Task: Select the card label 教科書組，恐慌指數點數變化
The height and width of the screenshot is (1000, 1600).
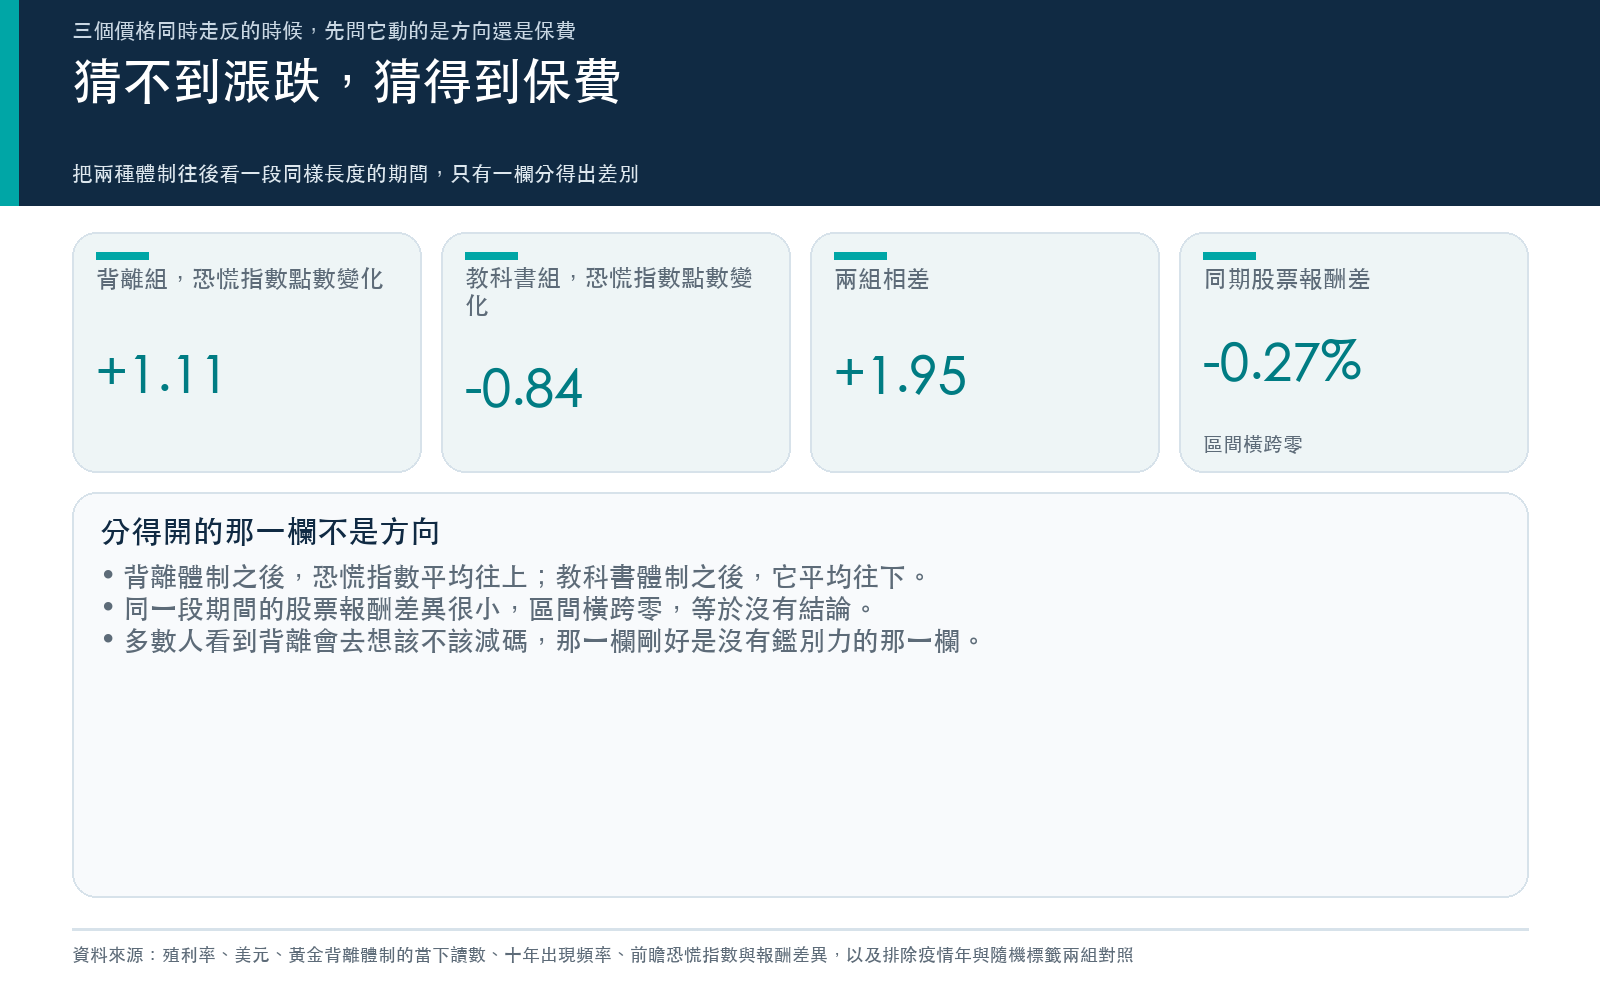Action: (x=609, y=292)
